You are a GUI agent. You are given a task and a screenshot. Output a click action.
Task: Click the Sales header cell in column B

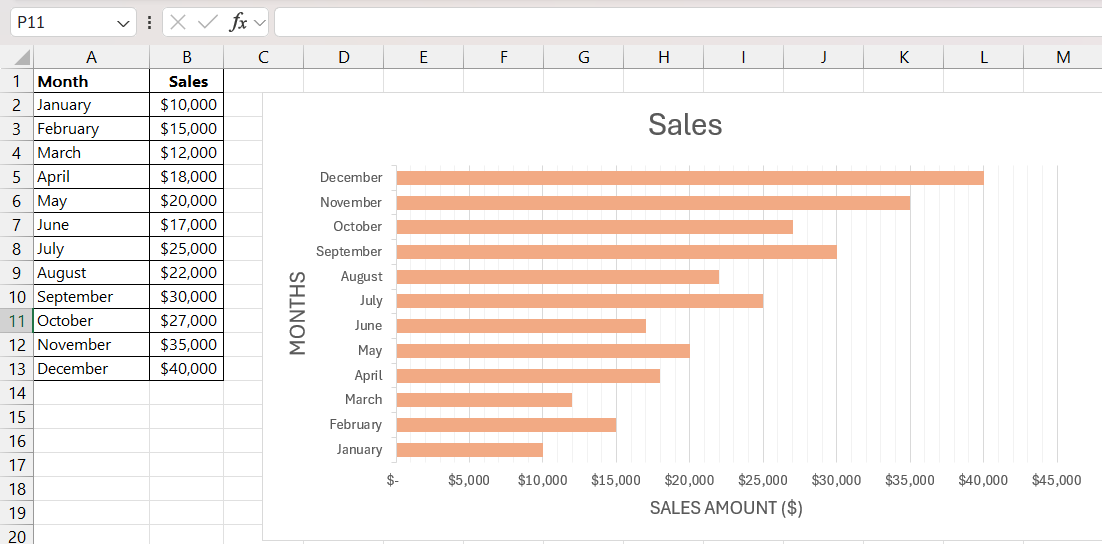point(186,81)
